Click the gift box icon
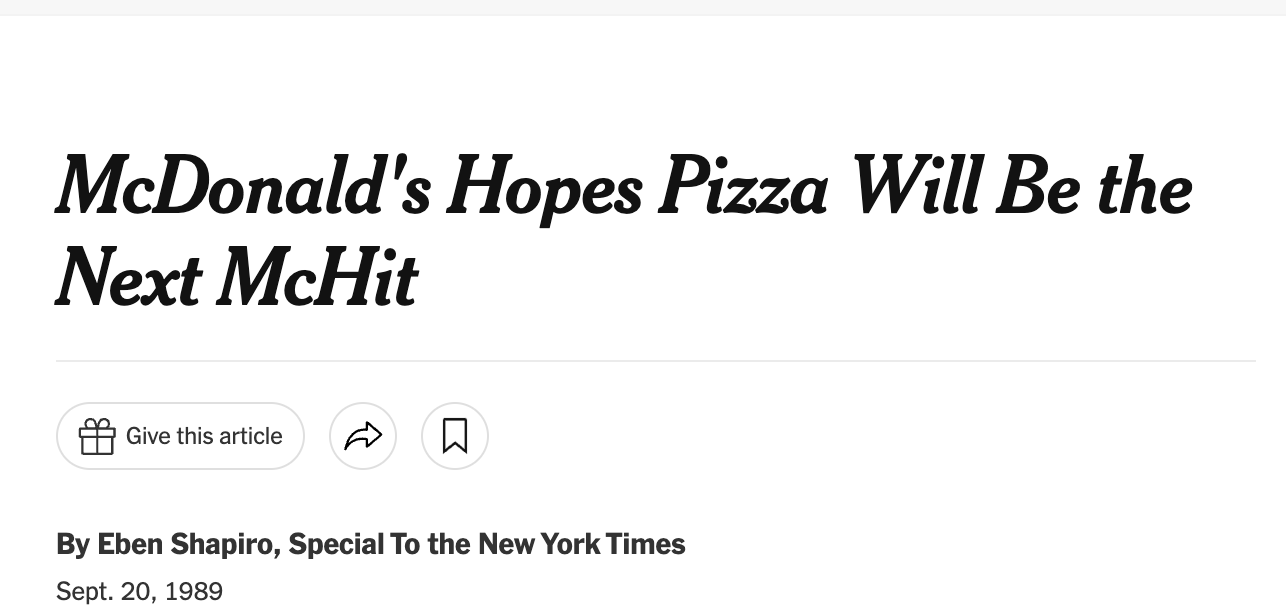1286x614 pixels. coord(97,436)
